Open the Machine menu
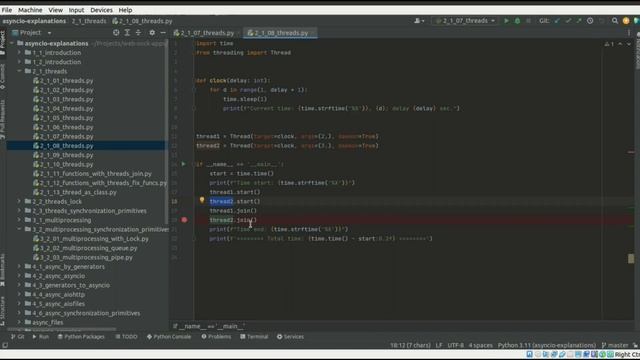The image size is (640, 360). [30, 10]
